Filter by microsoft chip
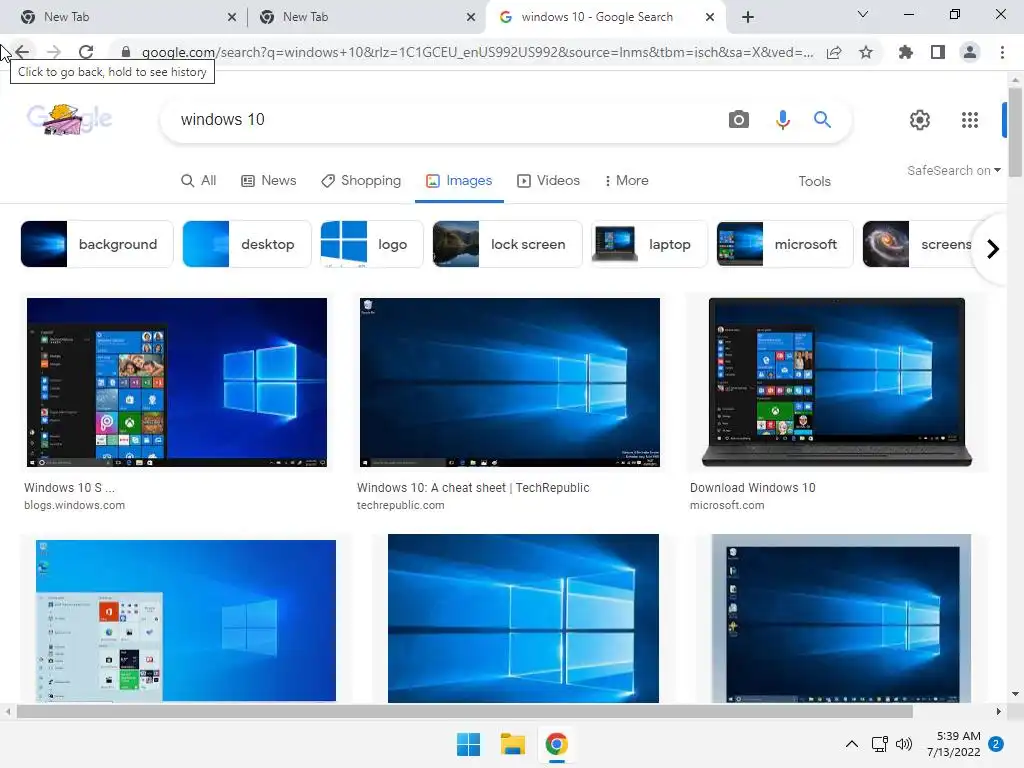 tap(785, 244)
